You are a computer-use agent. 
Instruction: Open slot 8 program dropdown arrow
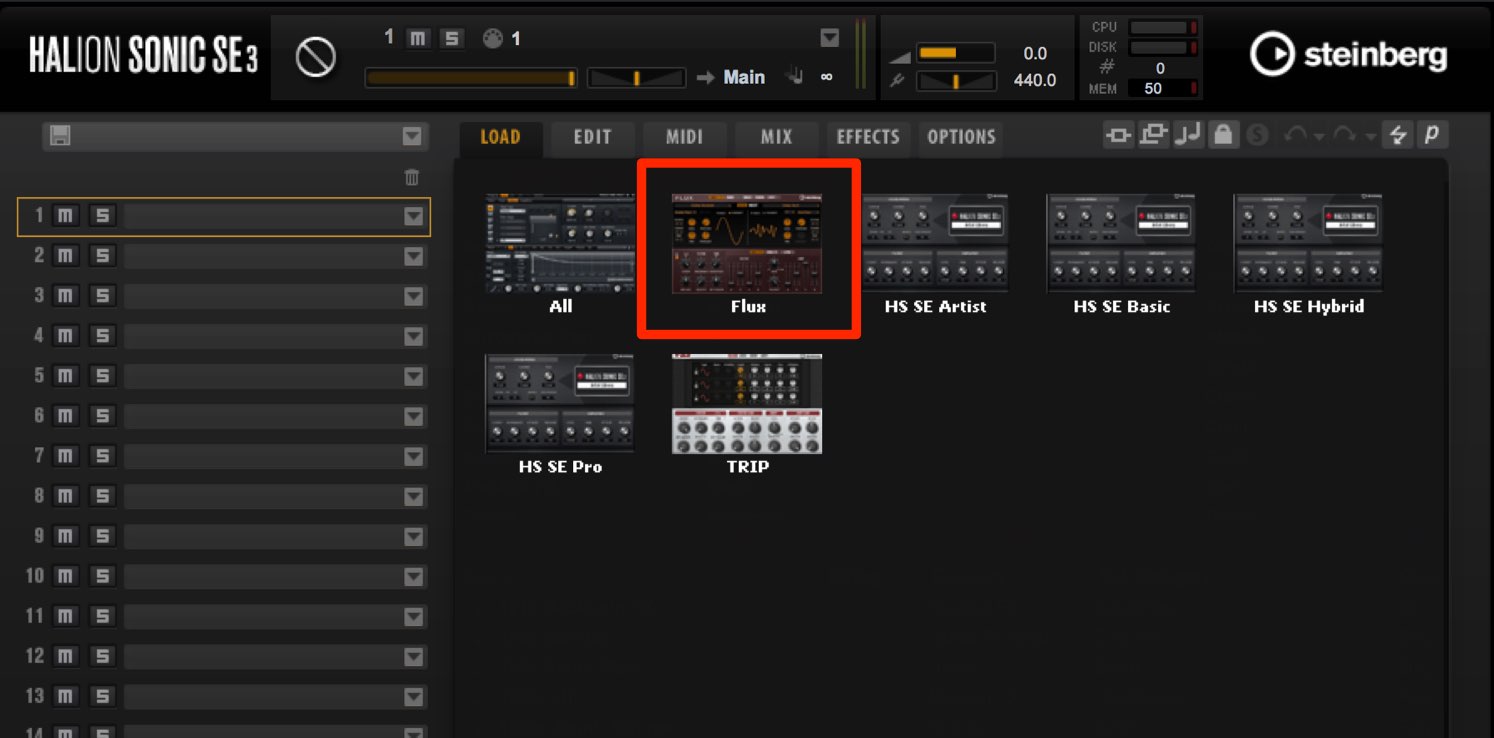pyautogui.click(x=413, y=496)
